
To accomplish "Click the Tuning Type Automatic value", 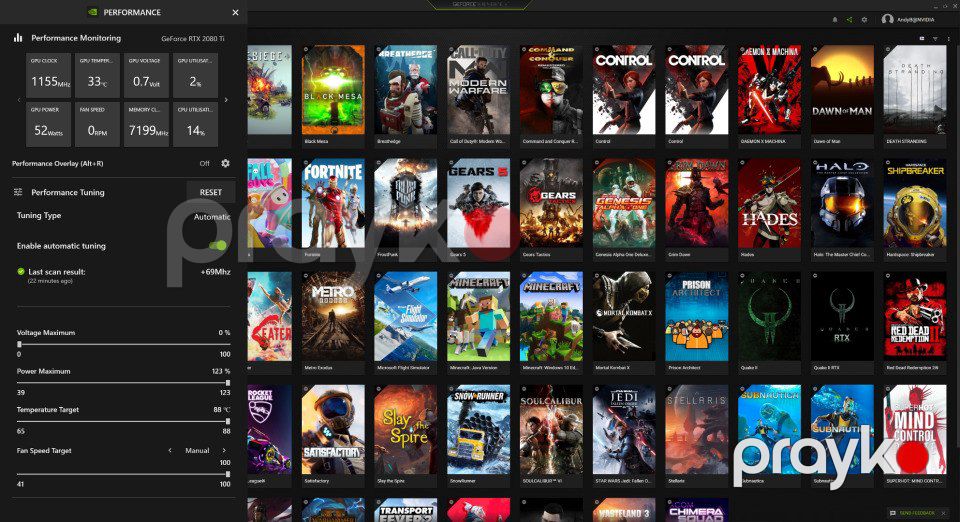I will click(212, 217).
